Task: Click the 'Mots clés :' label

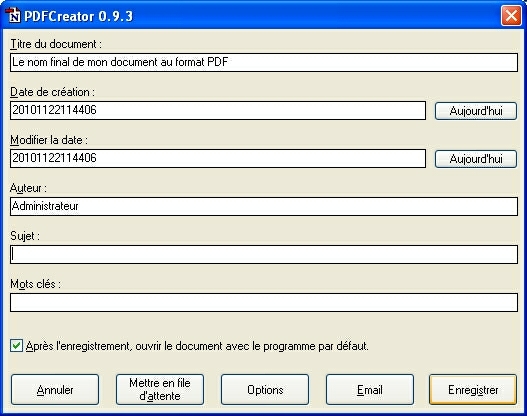Action: click(x=36, y=284)
